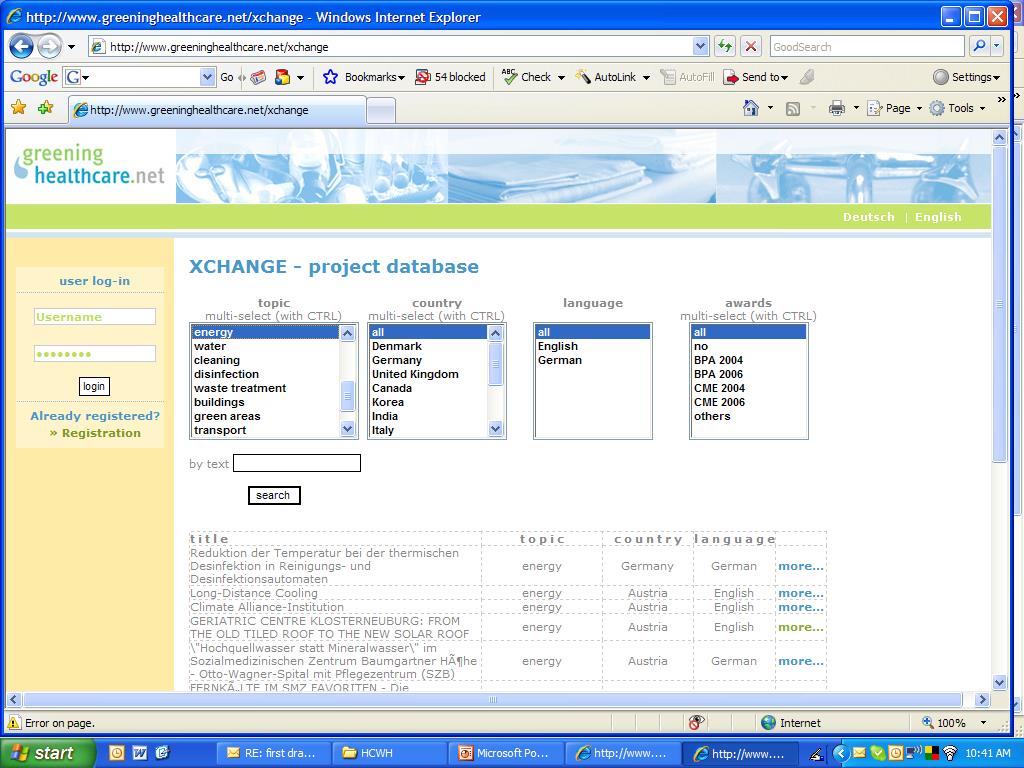Open the Send to dropdown
This screenshot has width=1024, height=768.
(784, 78)
